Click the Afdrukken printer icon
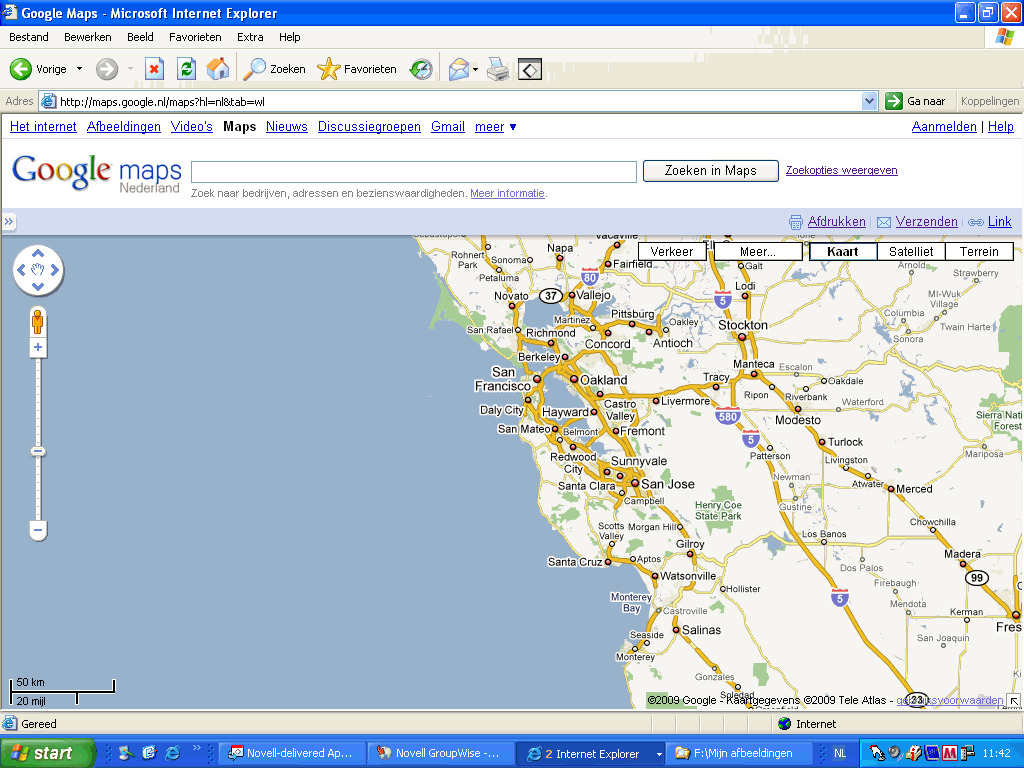1024x768 pixels. click(x=795, y=222)
